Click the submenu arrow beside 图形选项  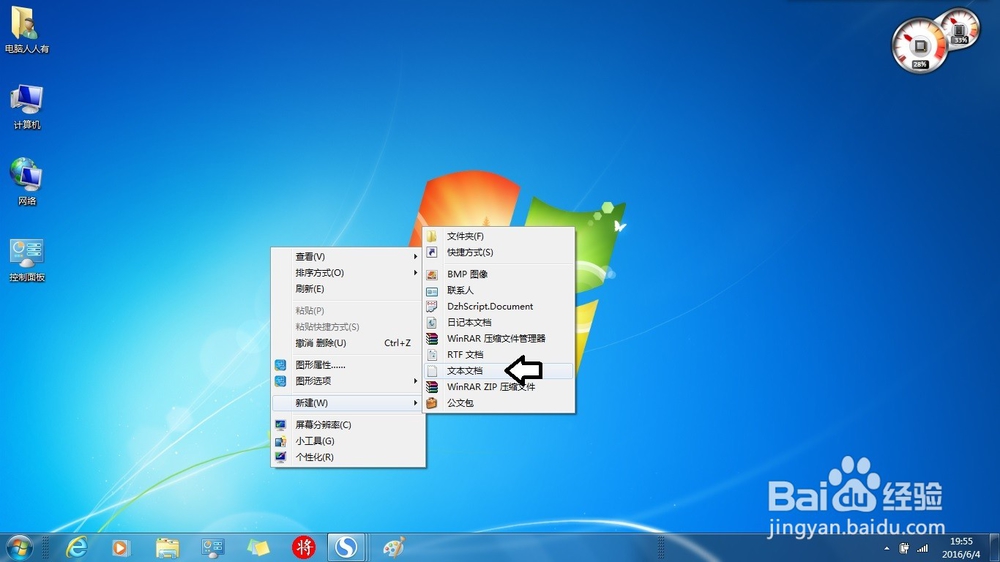[415, 381]
